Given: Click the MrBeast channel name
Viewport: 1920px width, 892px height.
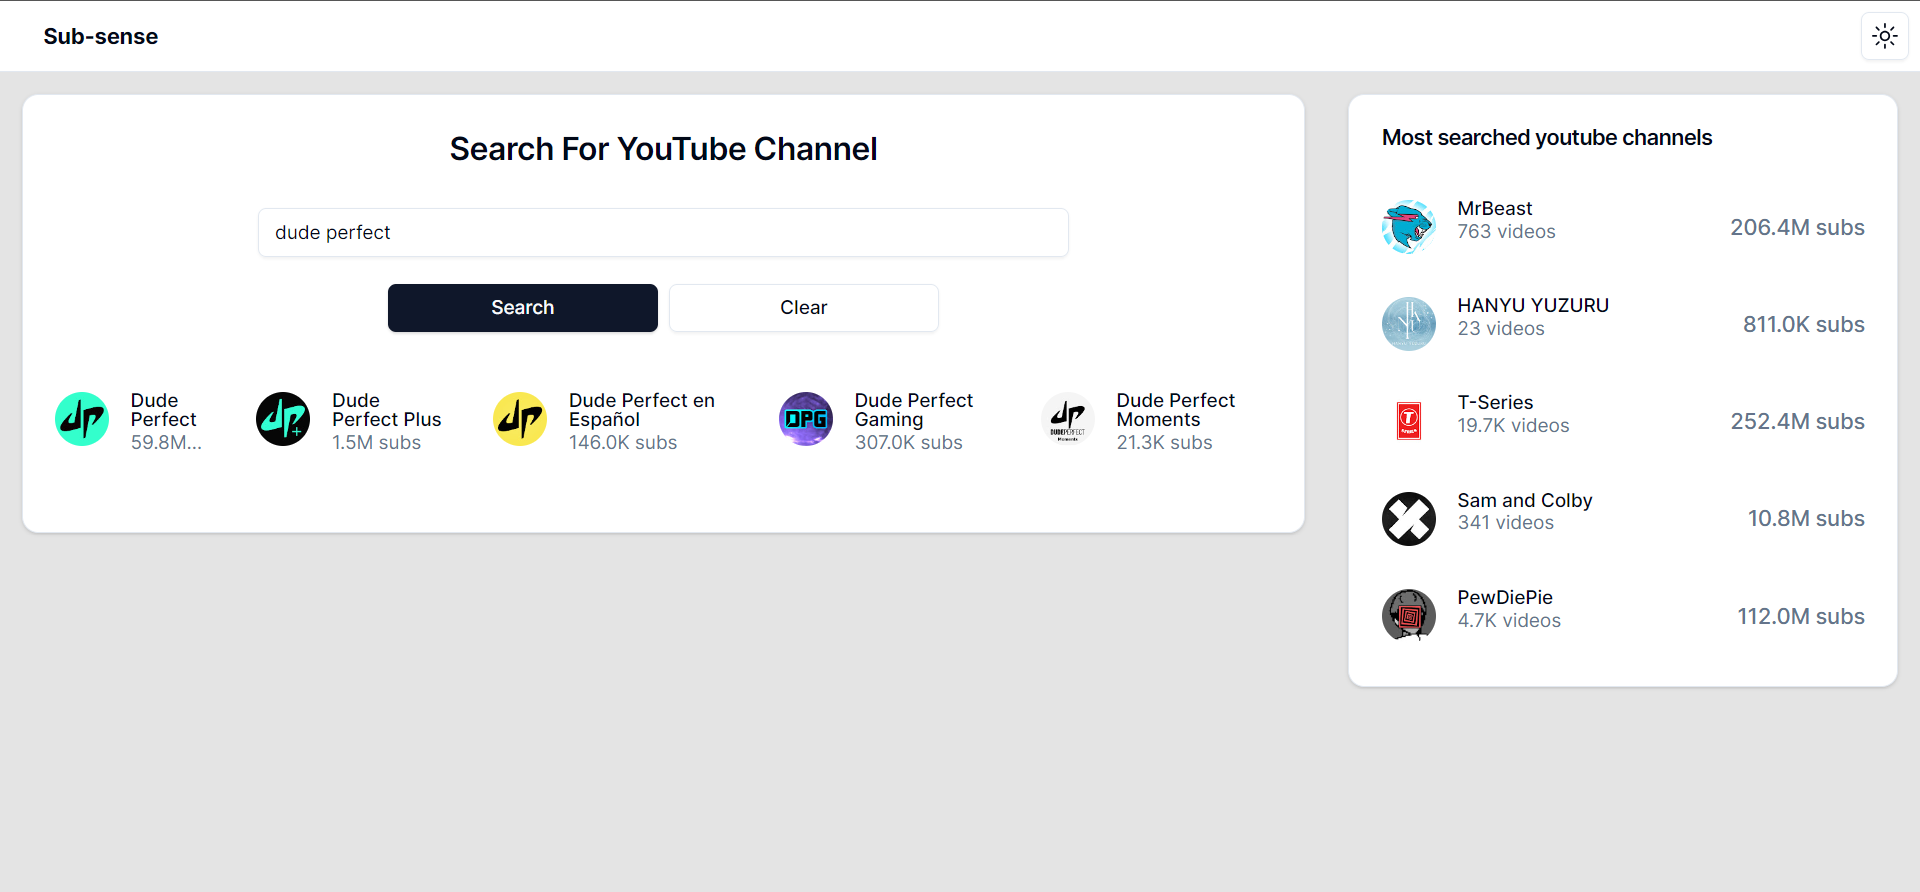Looking at the screenshot, I should click(1495, 208).
